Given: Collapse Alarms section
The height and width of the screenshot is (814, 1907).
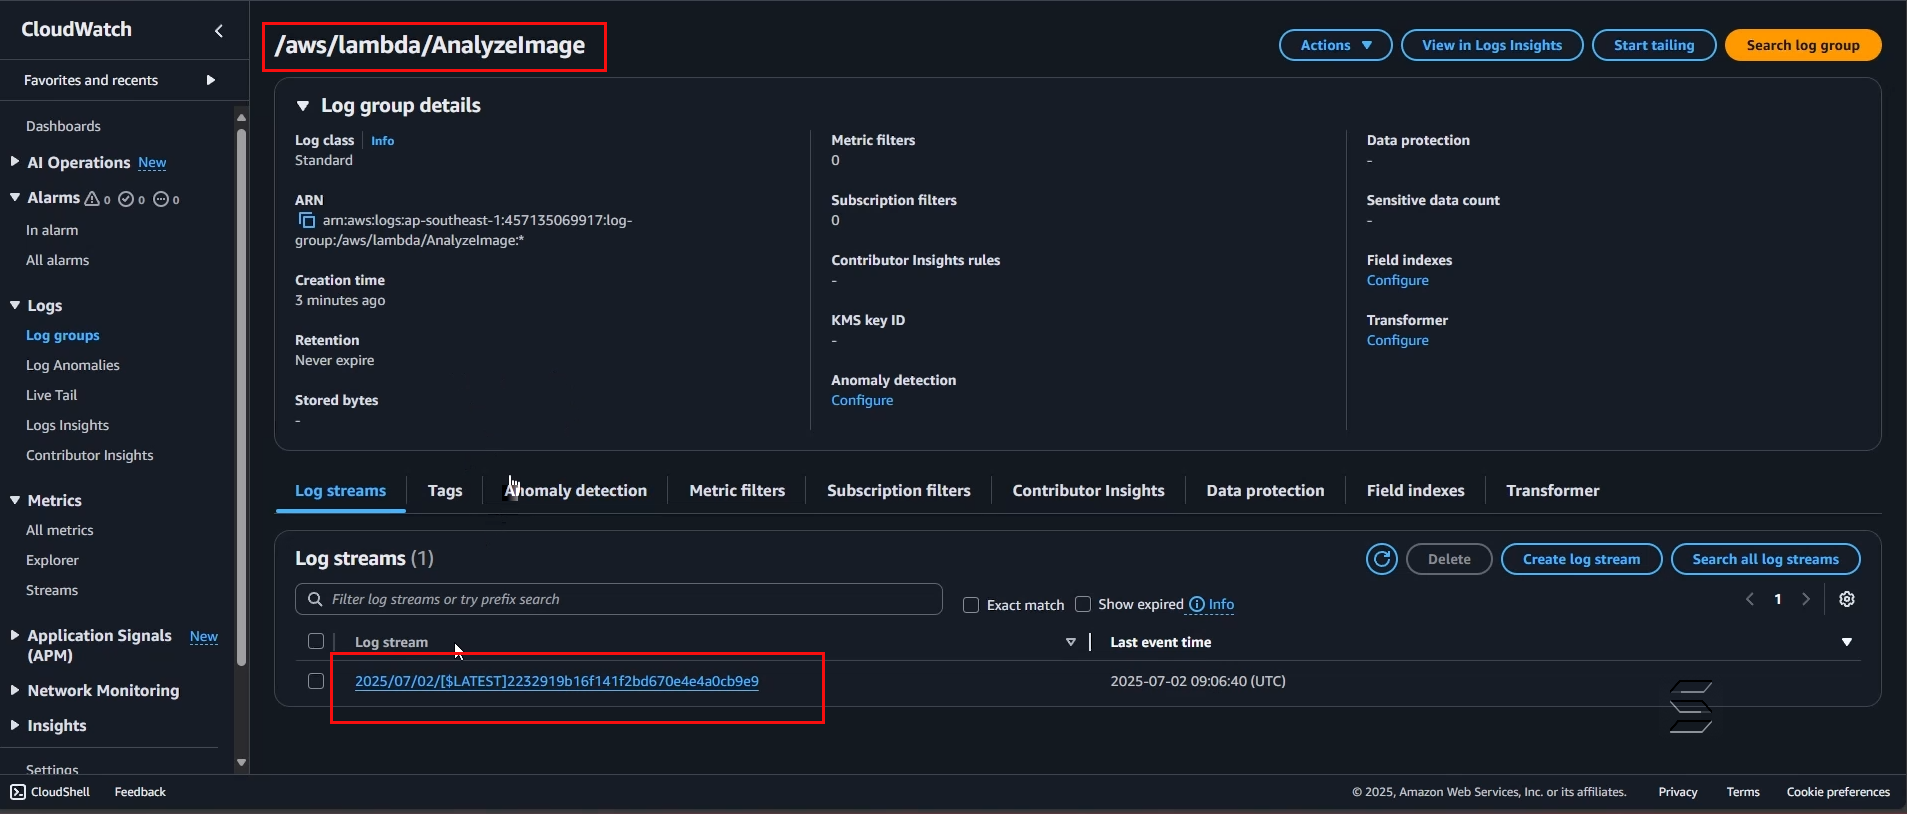Looking at the screenshot, I should point(15,197).
